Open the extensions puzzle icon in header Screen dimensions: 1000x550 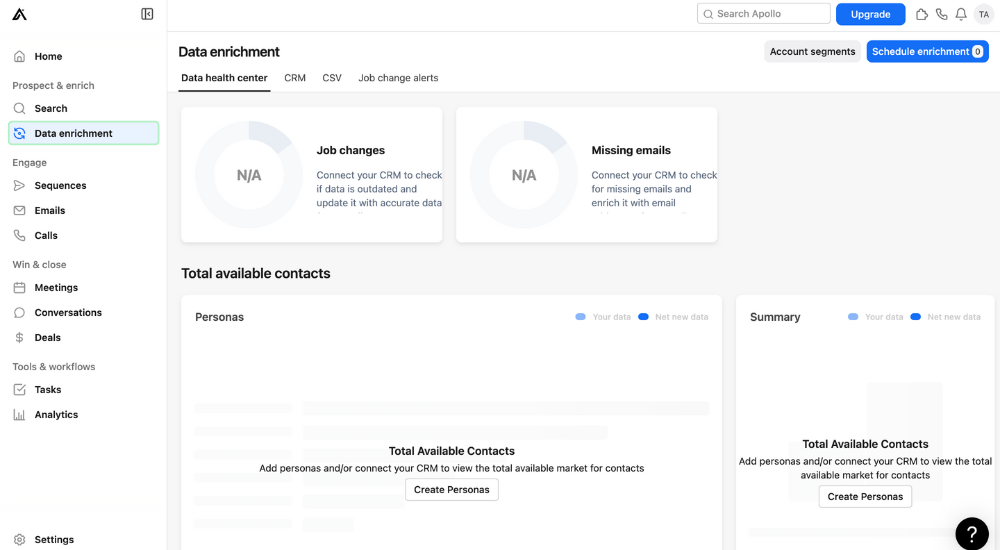point(922,14)
